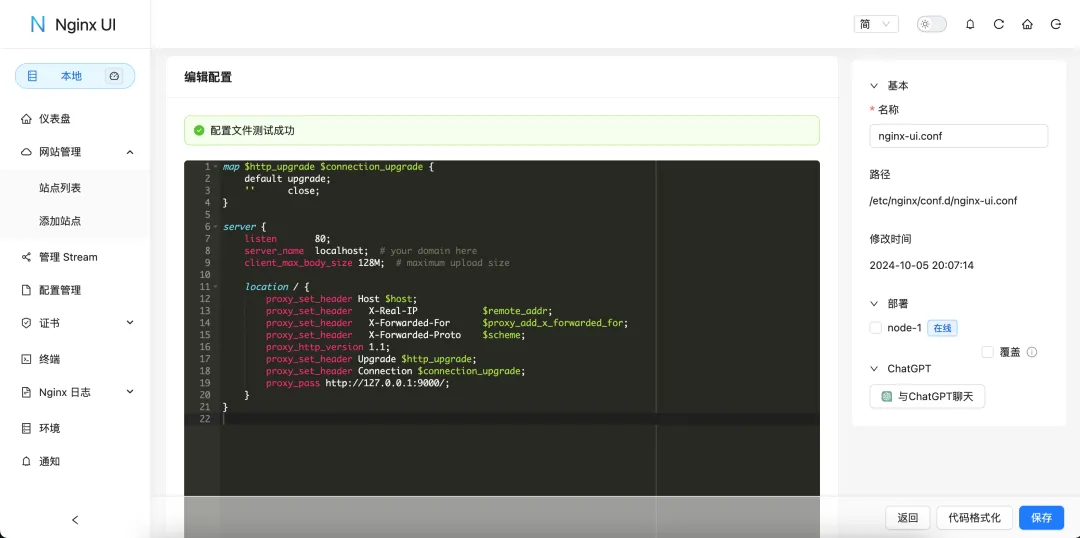
Task: Click the logout icon in top bar
Action: 1056,24
